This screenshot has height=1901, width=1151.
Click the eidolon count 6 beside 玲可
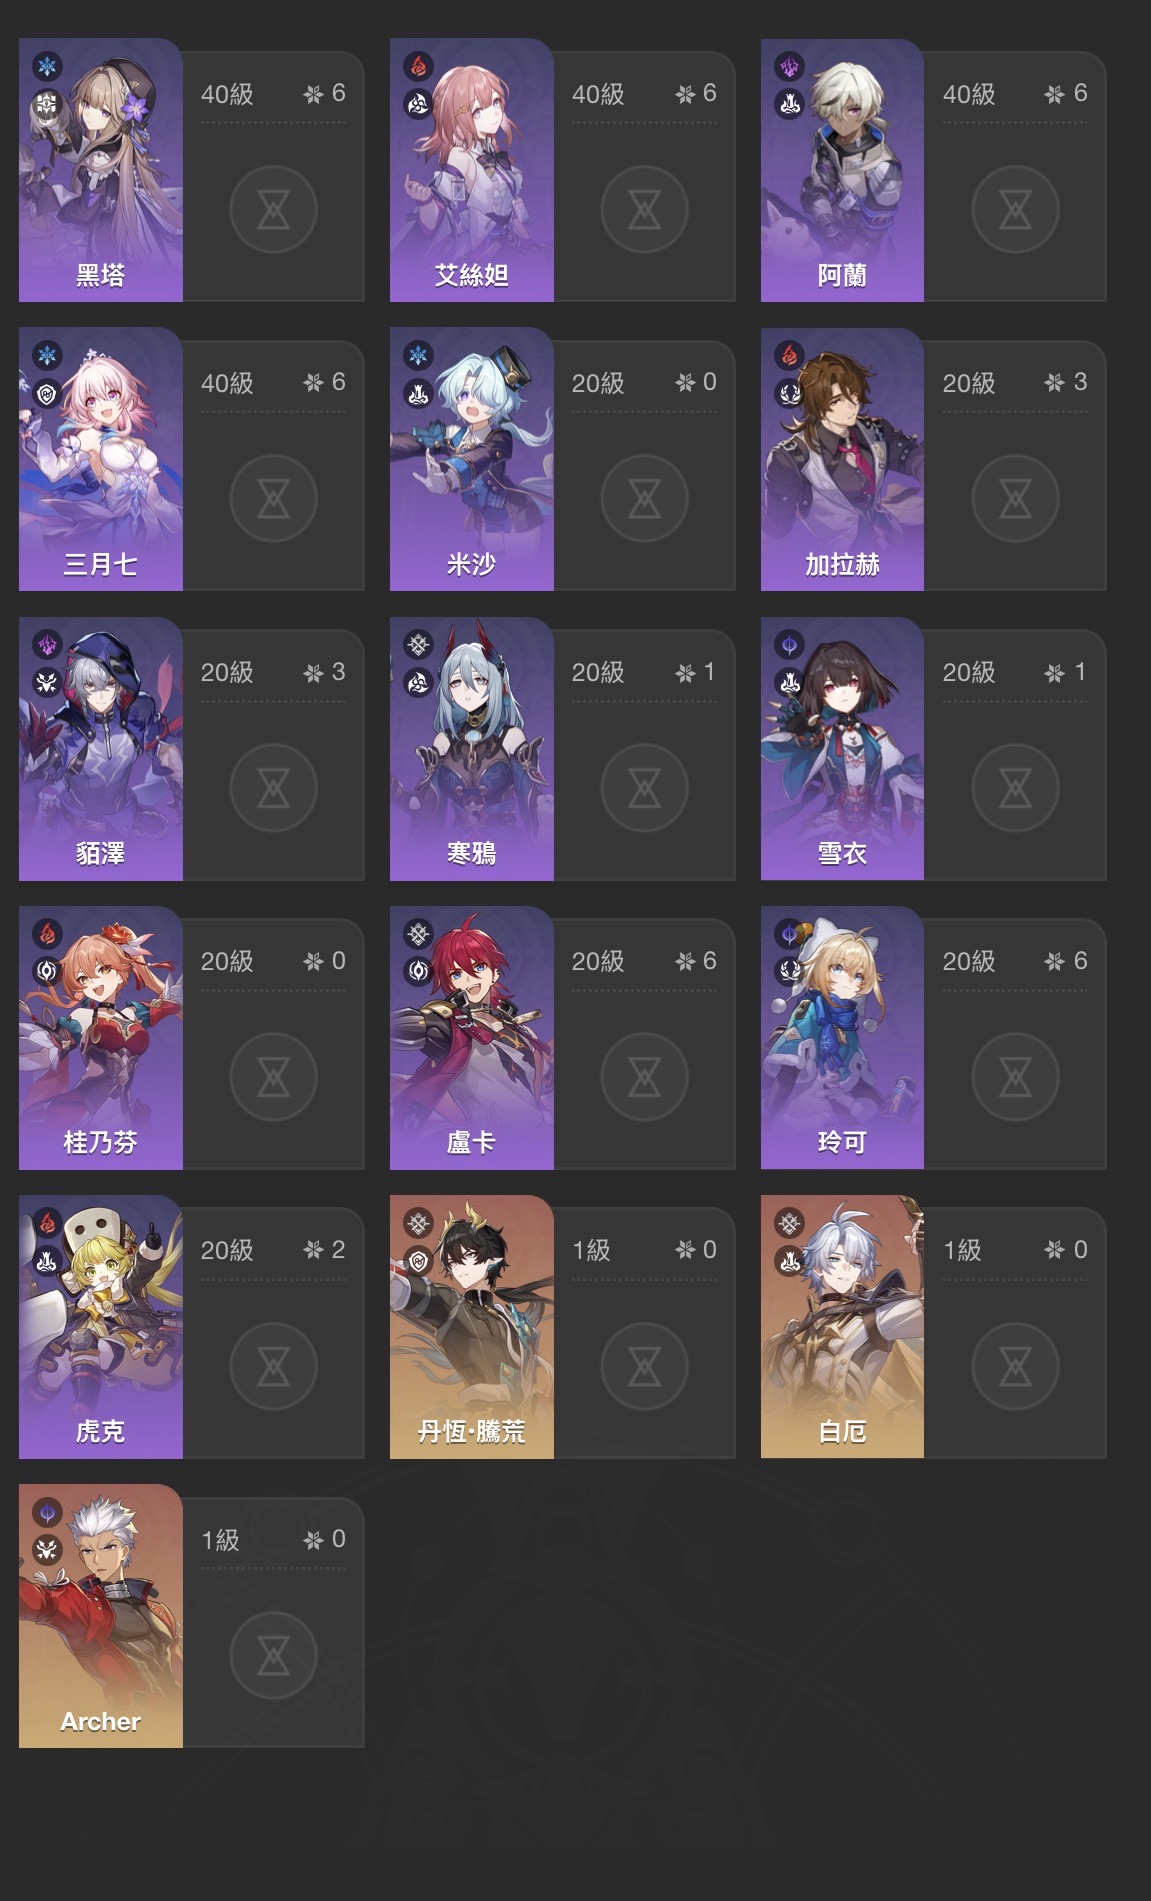pyautogui.click(x=1080, y=961)
